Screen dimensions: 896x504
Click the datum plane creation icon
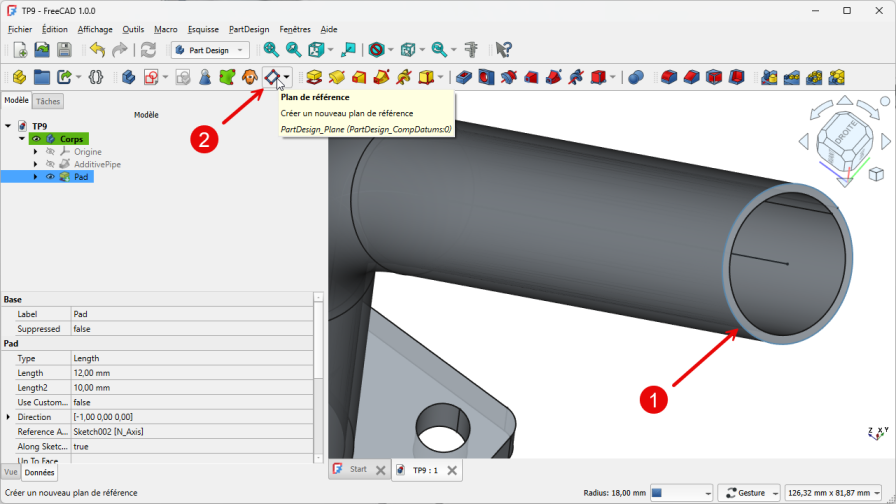pos(272,77)
